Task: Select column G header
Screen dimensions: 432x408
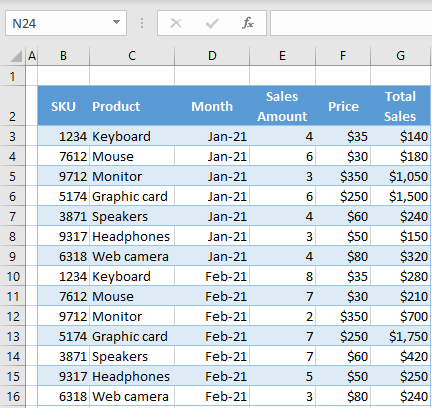Action: [x=400, y=56]
